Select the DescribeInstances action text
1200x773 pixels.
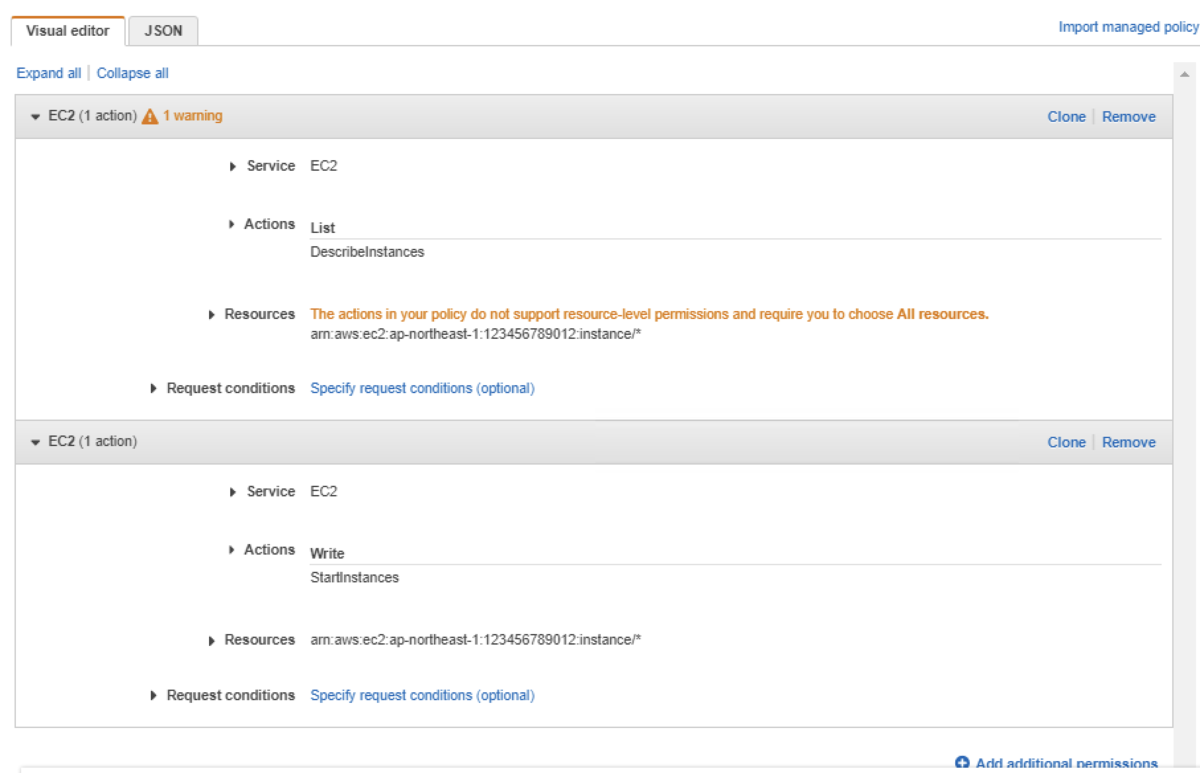(367, 252)
